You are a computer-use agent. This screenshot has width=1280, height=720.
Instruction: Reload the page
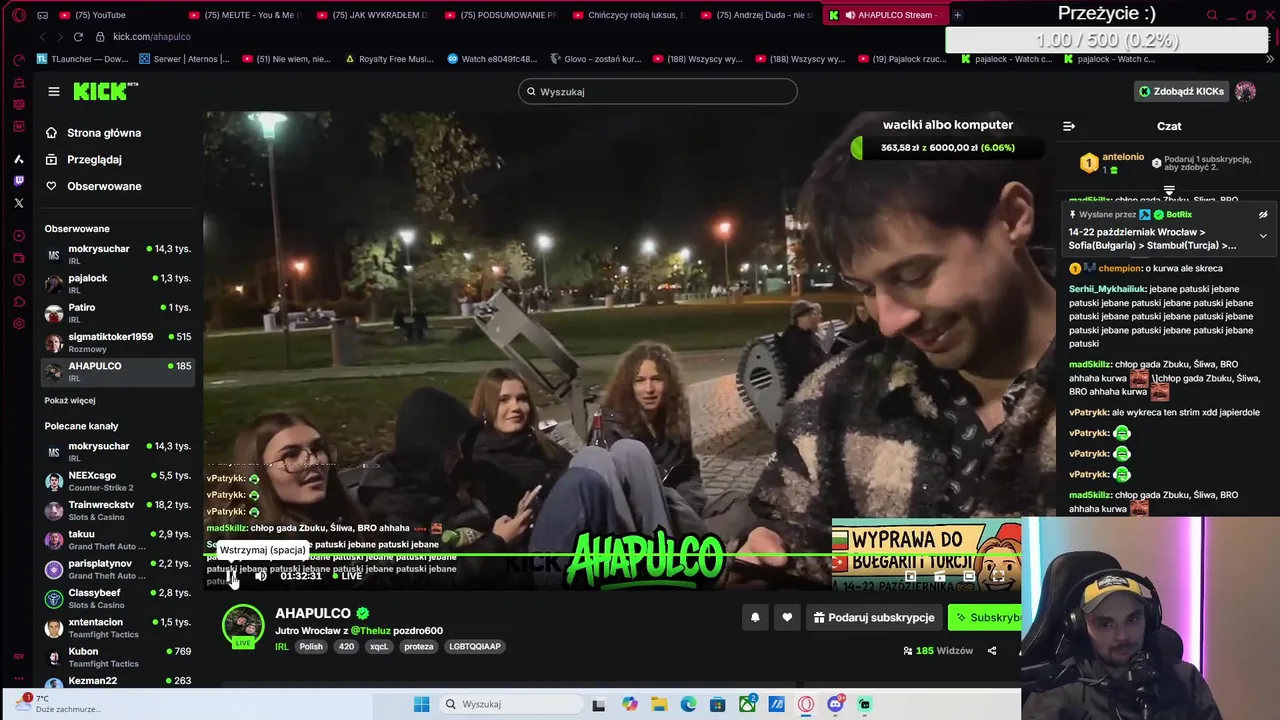78,37
